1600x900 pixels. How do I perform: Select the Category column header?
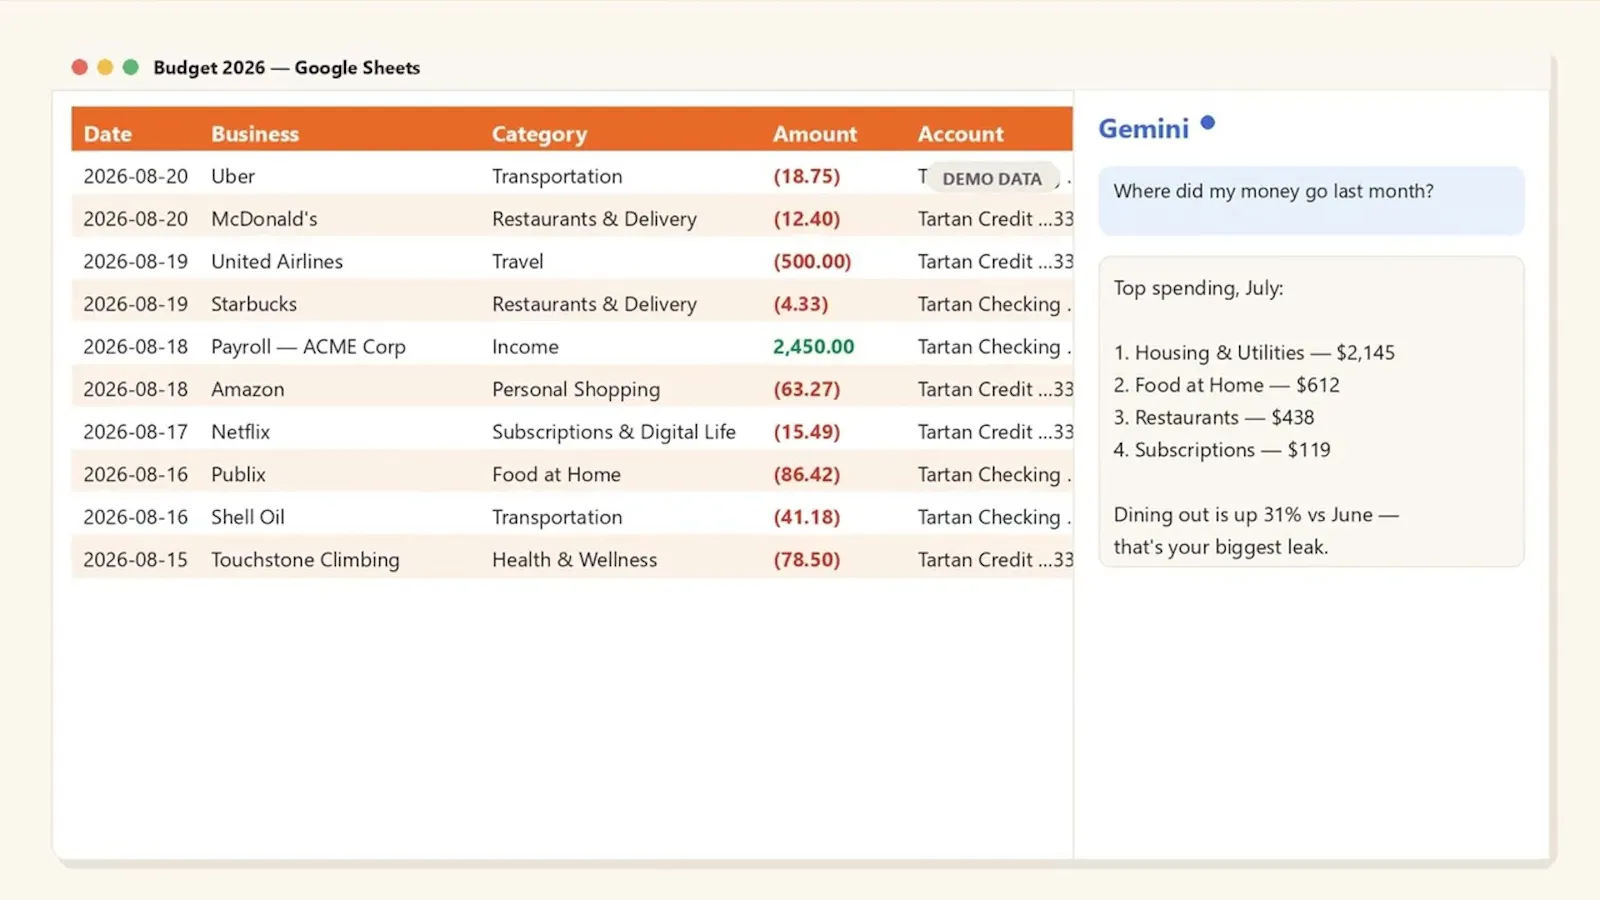pyautogui.click(x=539, y=134)
